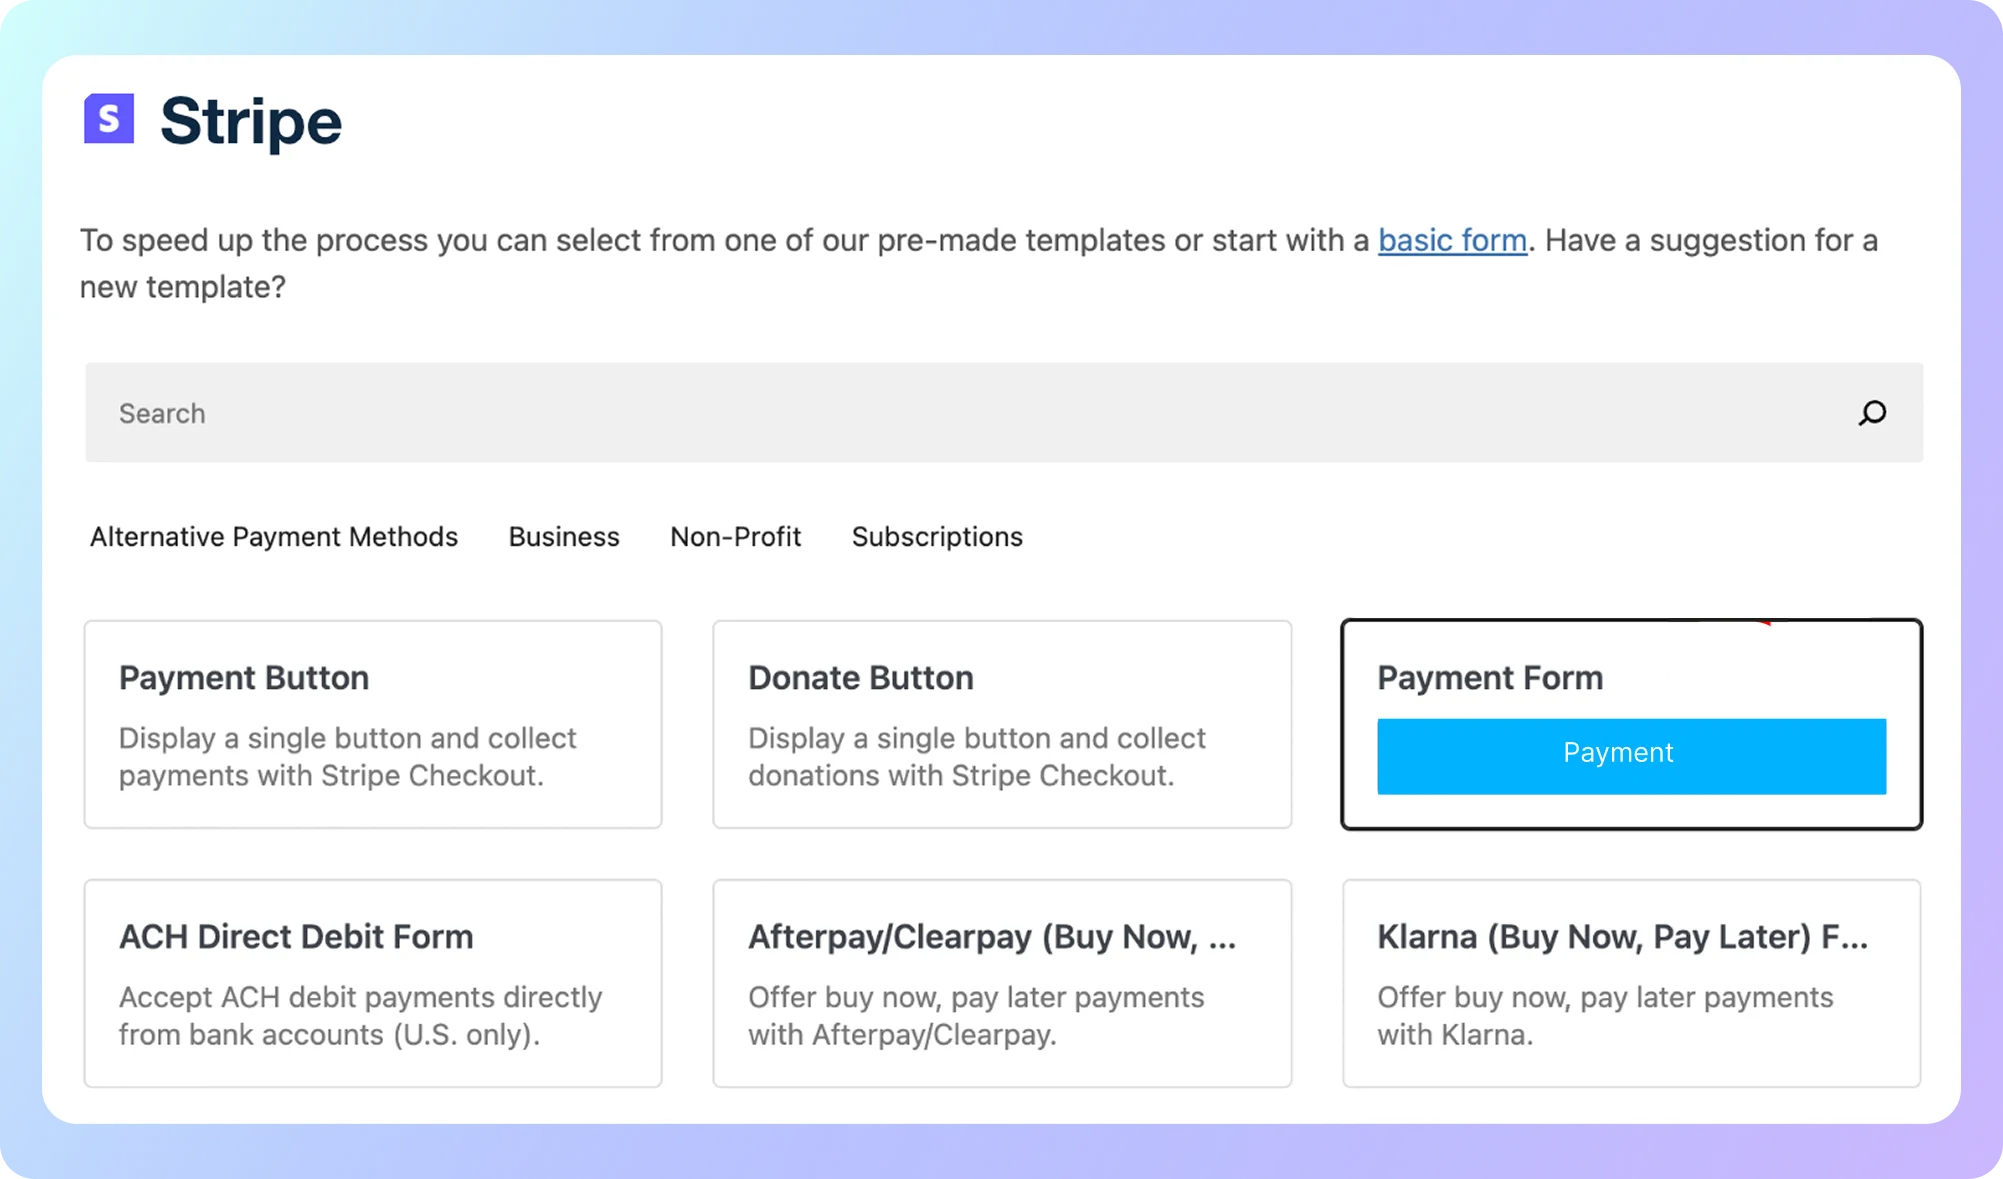Filter templates by Subscriptions
2003x1179 pixels.
point(937,537)
